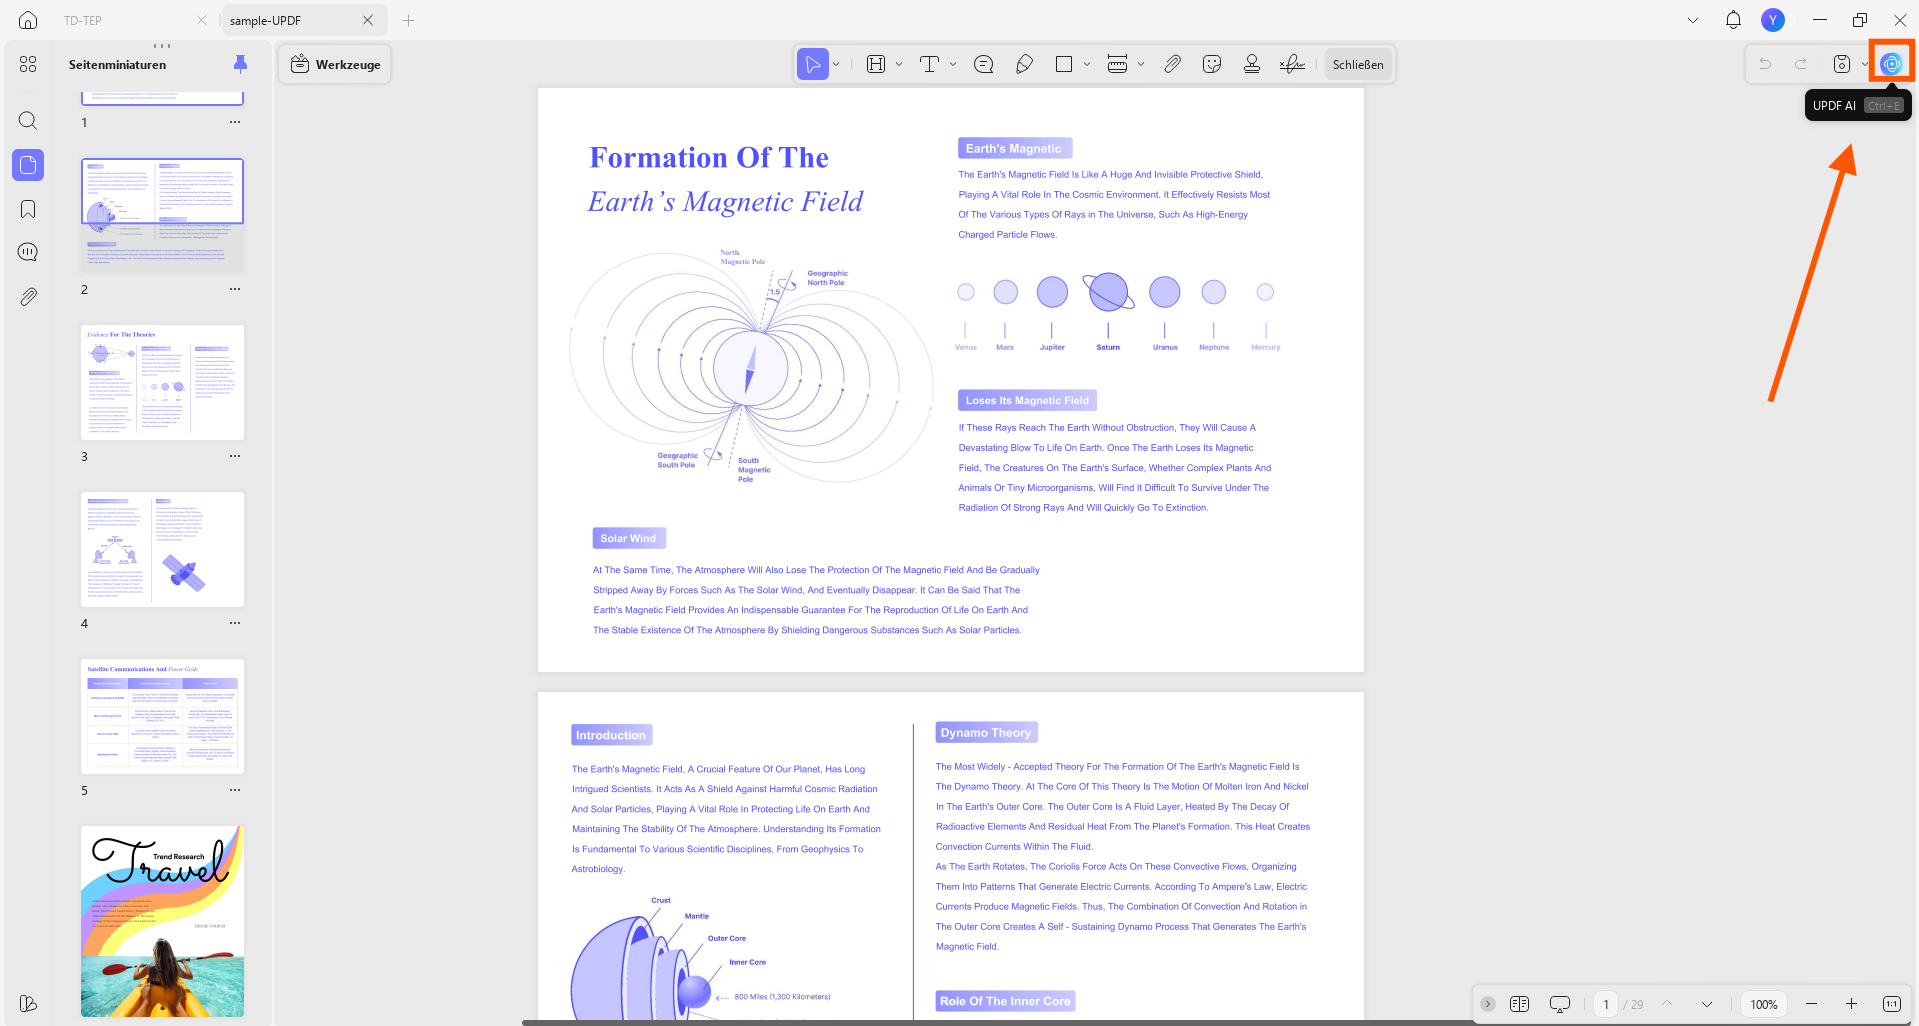
Task: Zoom out with the minus button
Action: click(1811, 1004)
